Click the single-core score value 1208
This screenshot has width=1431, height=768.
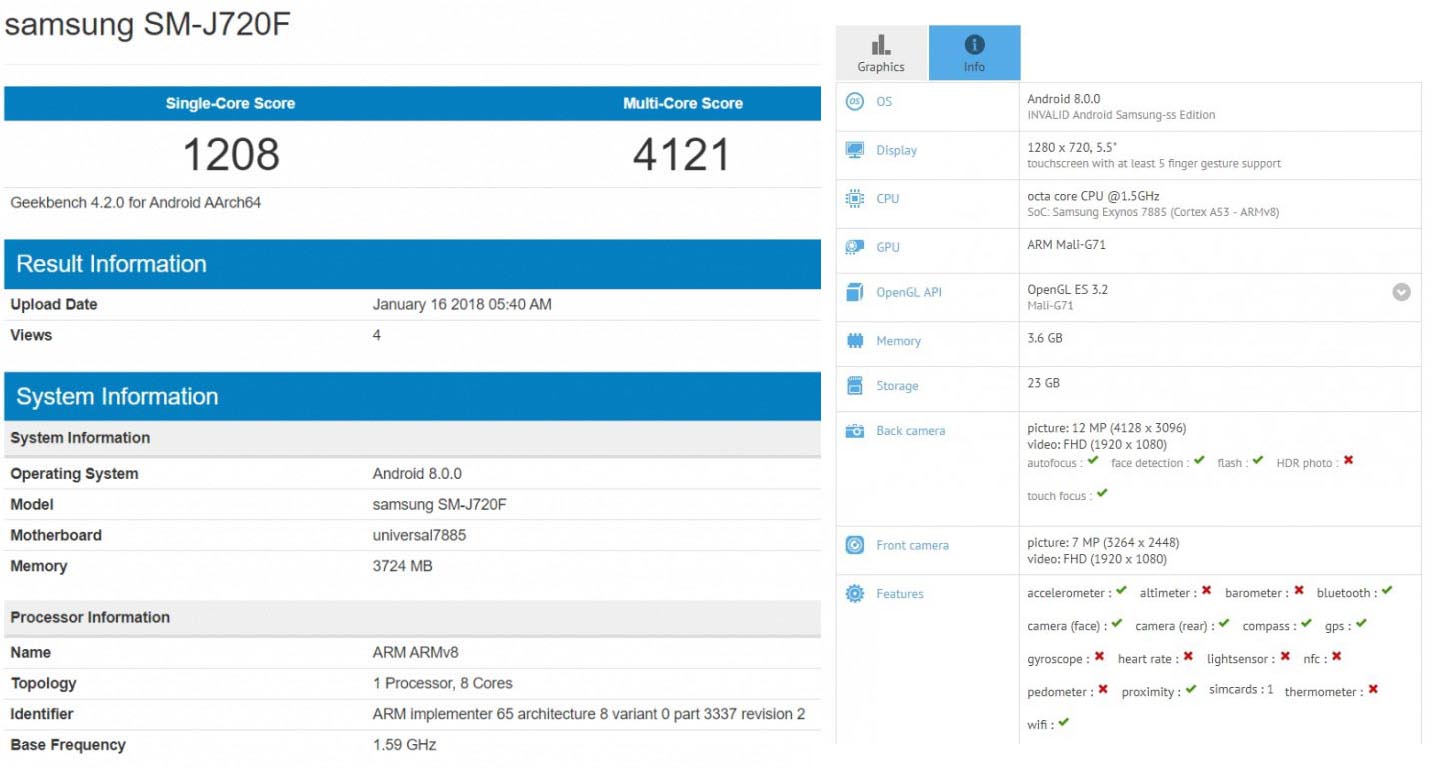pyautogui.click(x=231, y=154)
